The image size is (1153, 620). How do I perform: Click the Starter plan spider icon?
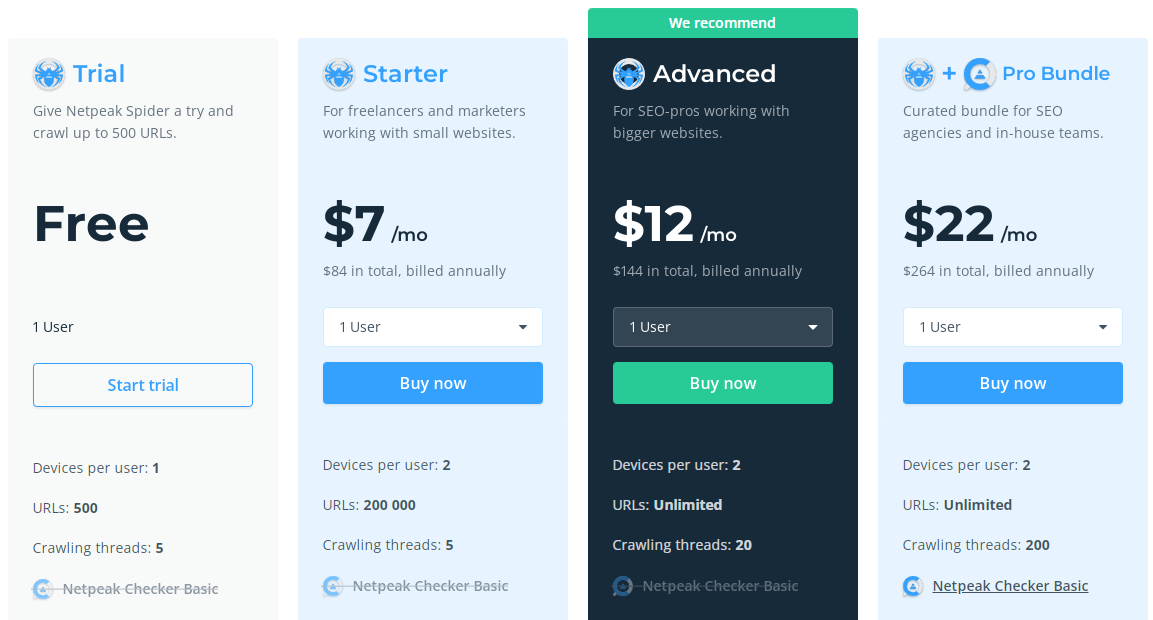(x=338, y=74)
